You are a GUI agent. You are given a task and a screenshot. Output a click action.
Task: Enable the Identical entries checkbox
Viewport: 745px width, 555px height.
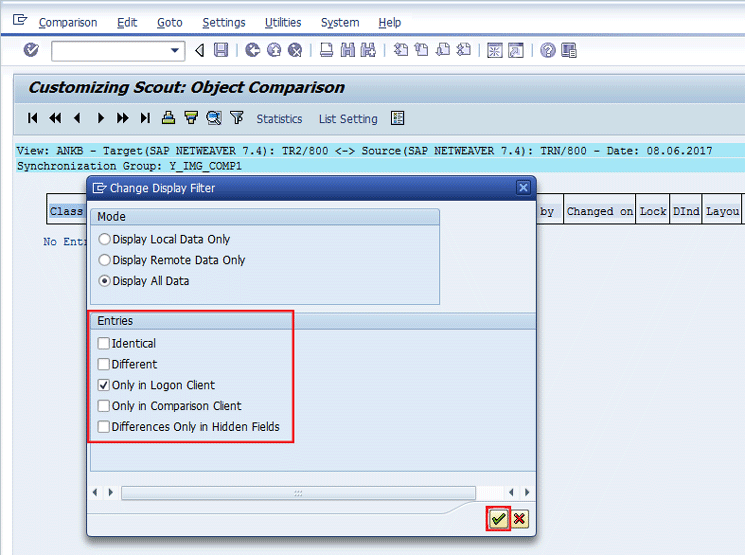point(104,343)
